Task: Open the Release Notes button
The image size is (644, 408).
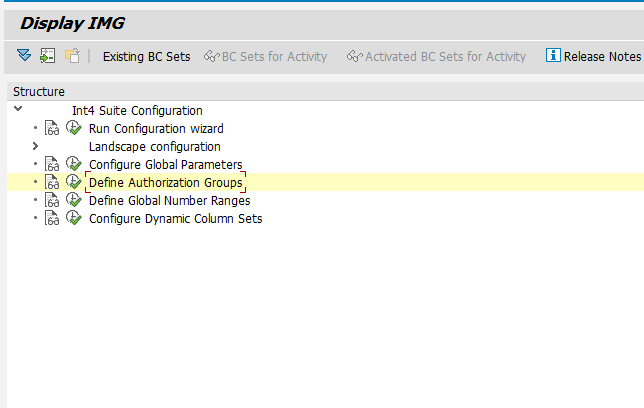Action: tap(602, 57)
